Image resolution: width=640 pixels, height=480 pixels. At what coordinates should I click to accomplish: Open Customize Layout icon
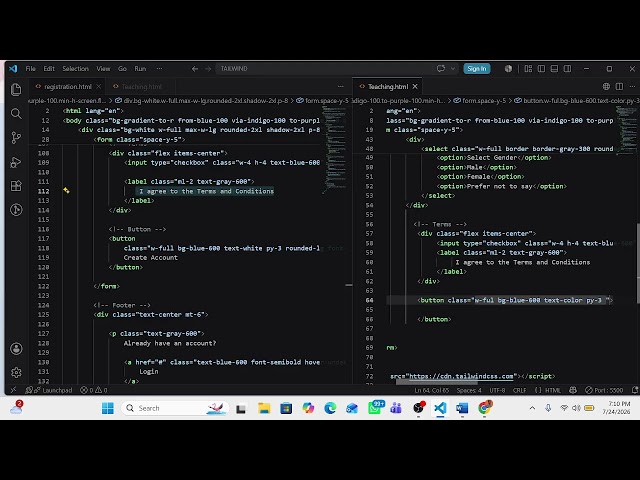[x=528, y=69]
